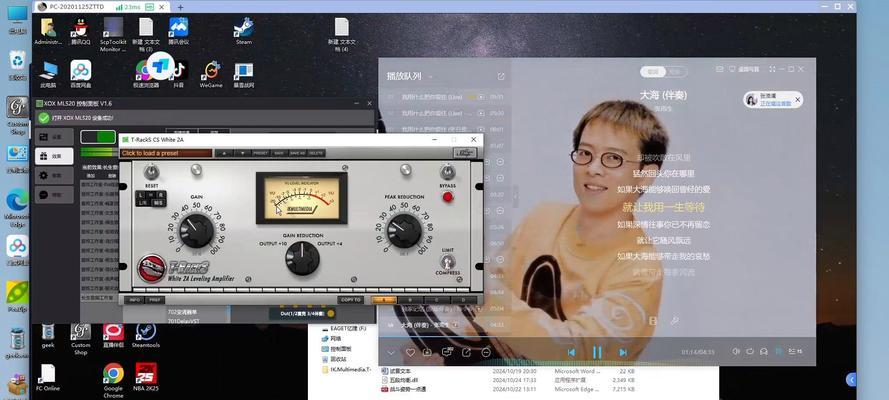Open the 百度网盘 desktop shortcut
This screenshot has height=400, width=889.
coord(81,75)
